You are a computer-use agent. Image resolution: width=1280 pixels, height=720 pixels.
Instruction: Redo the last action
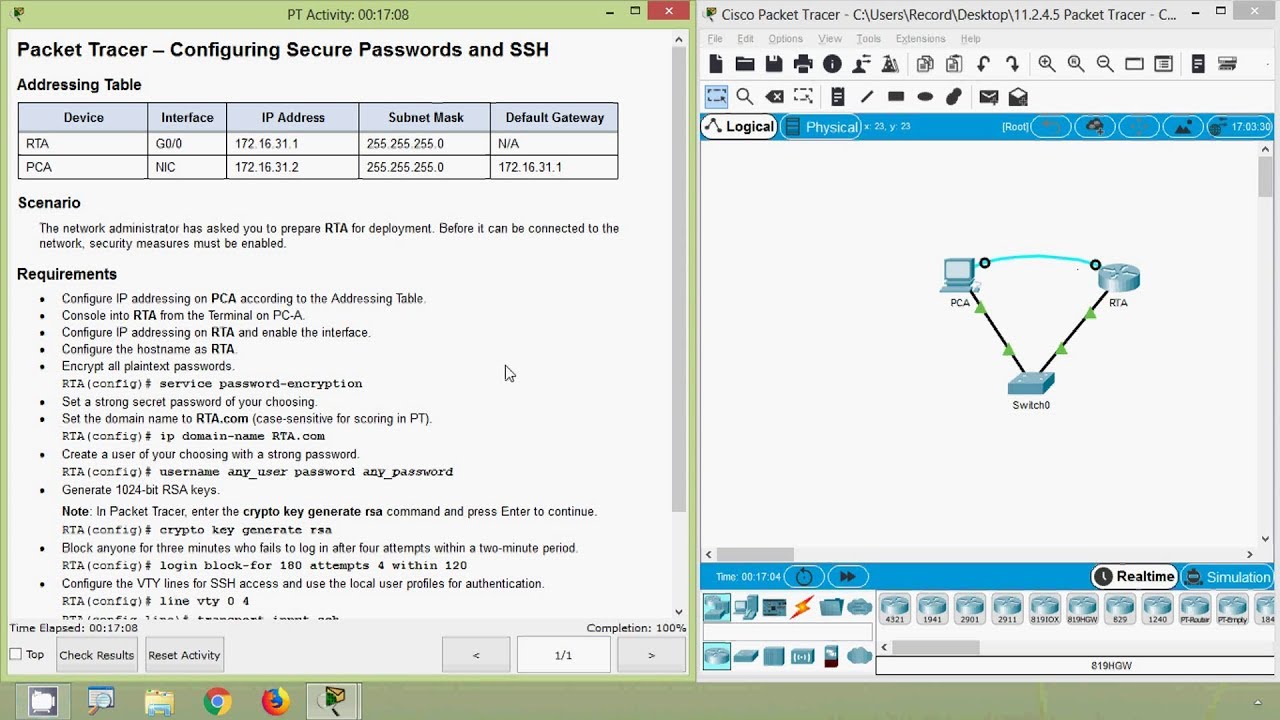click(1013, 64)
